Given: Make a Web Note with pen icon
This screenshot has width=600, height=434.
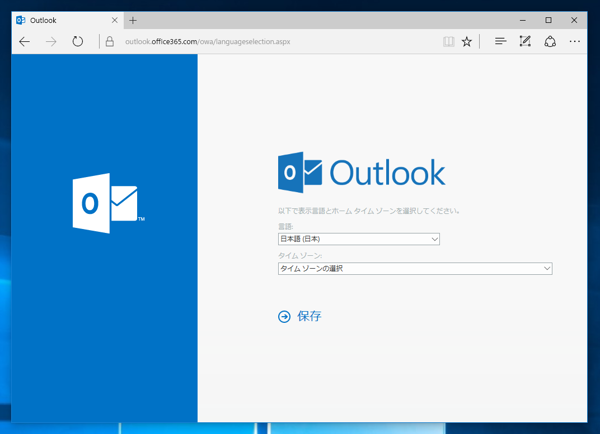Looking at the screenshot, I should click(525, 41).
